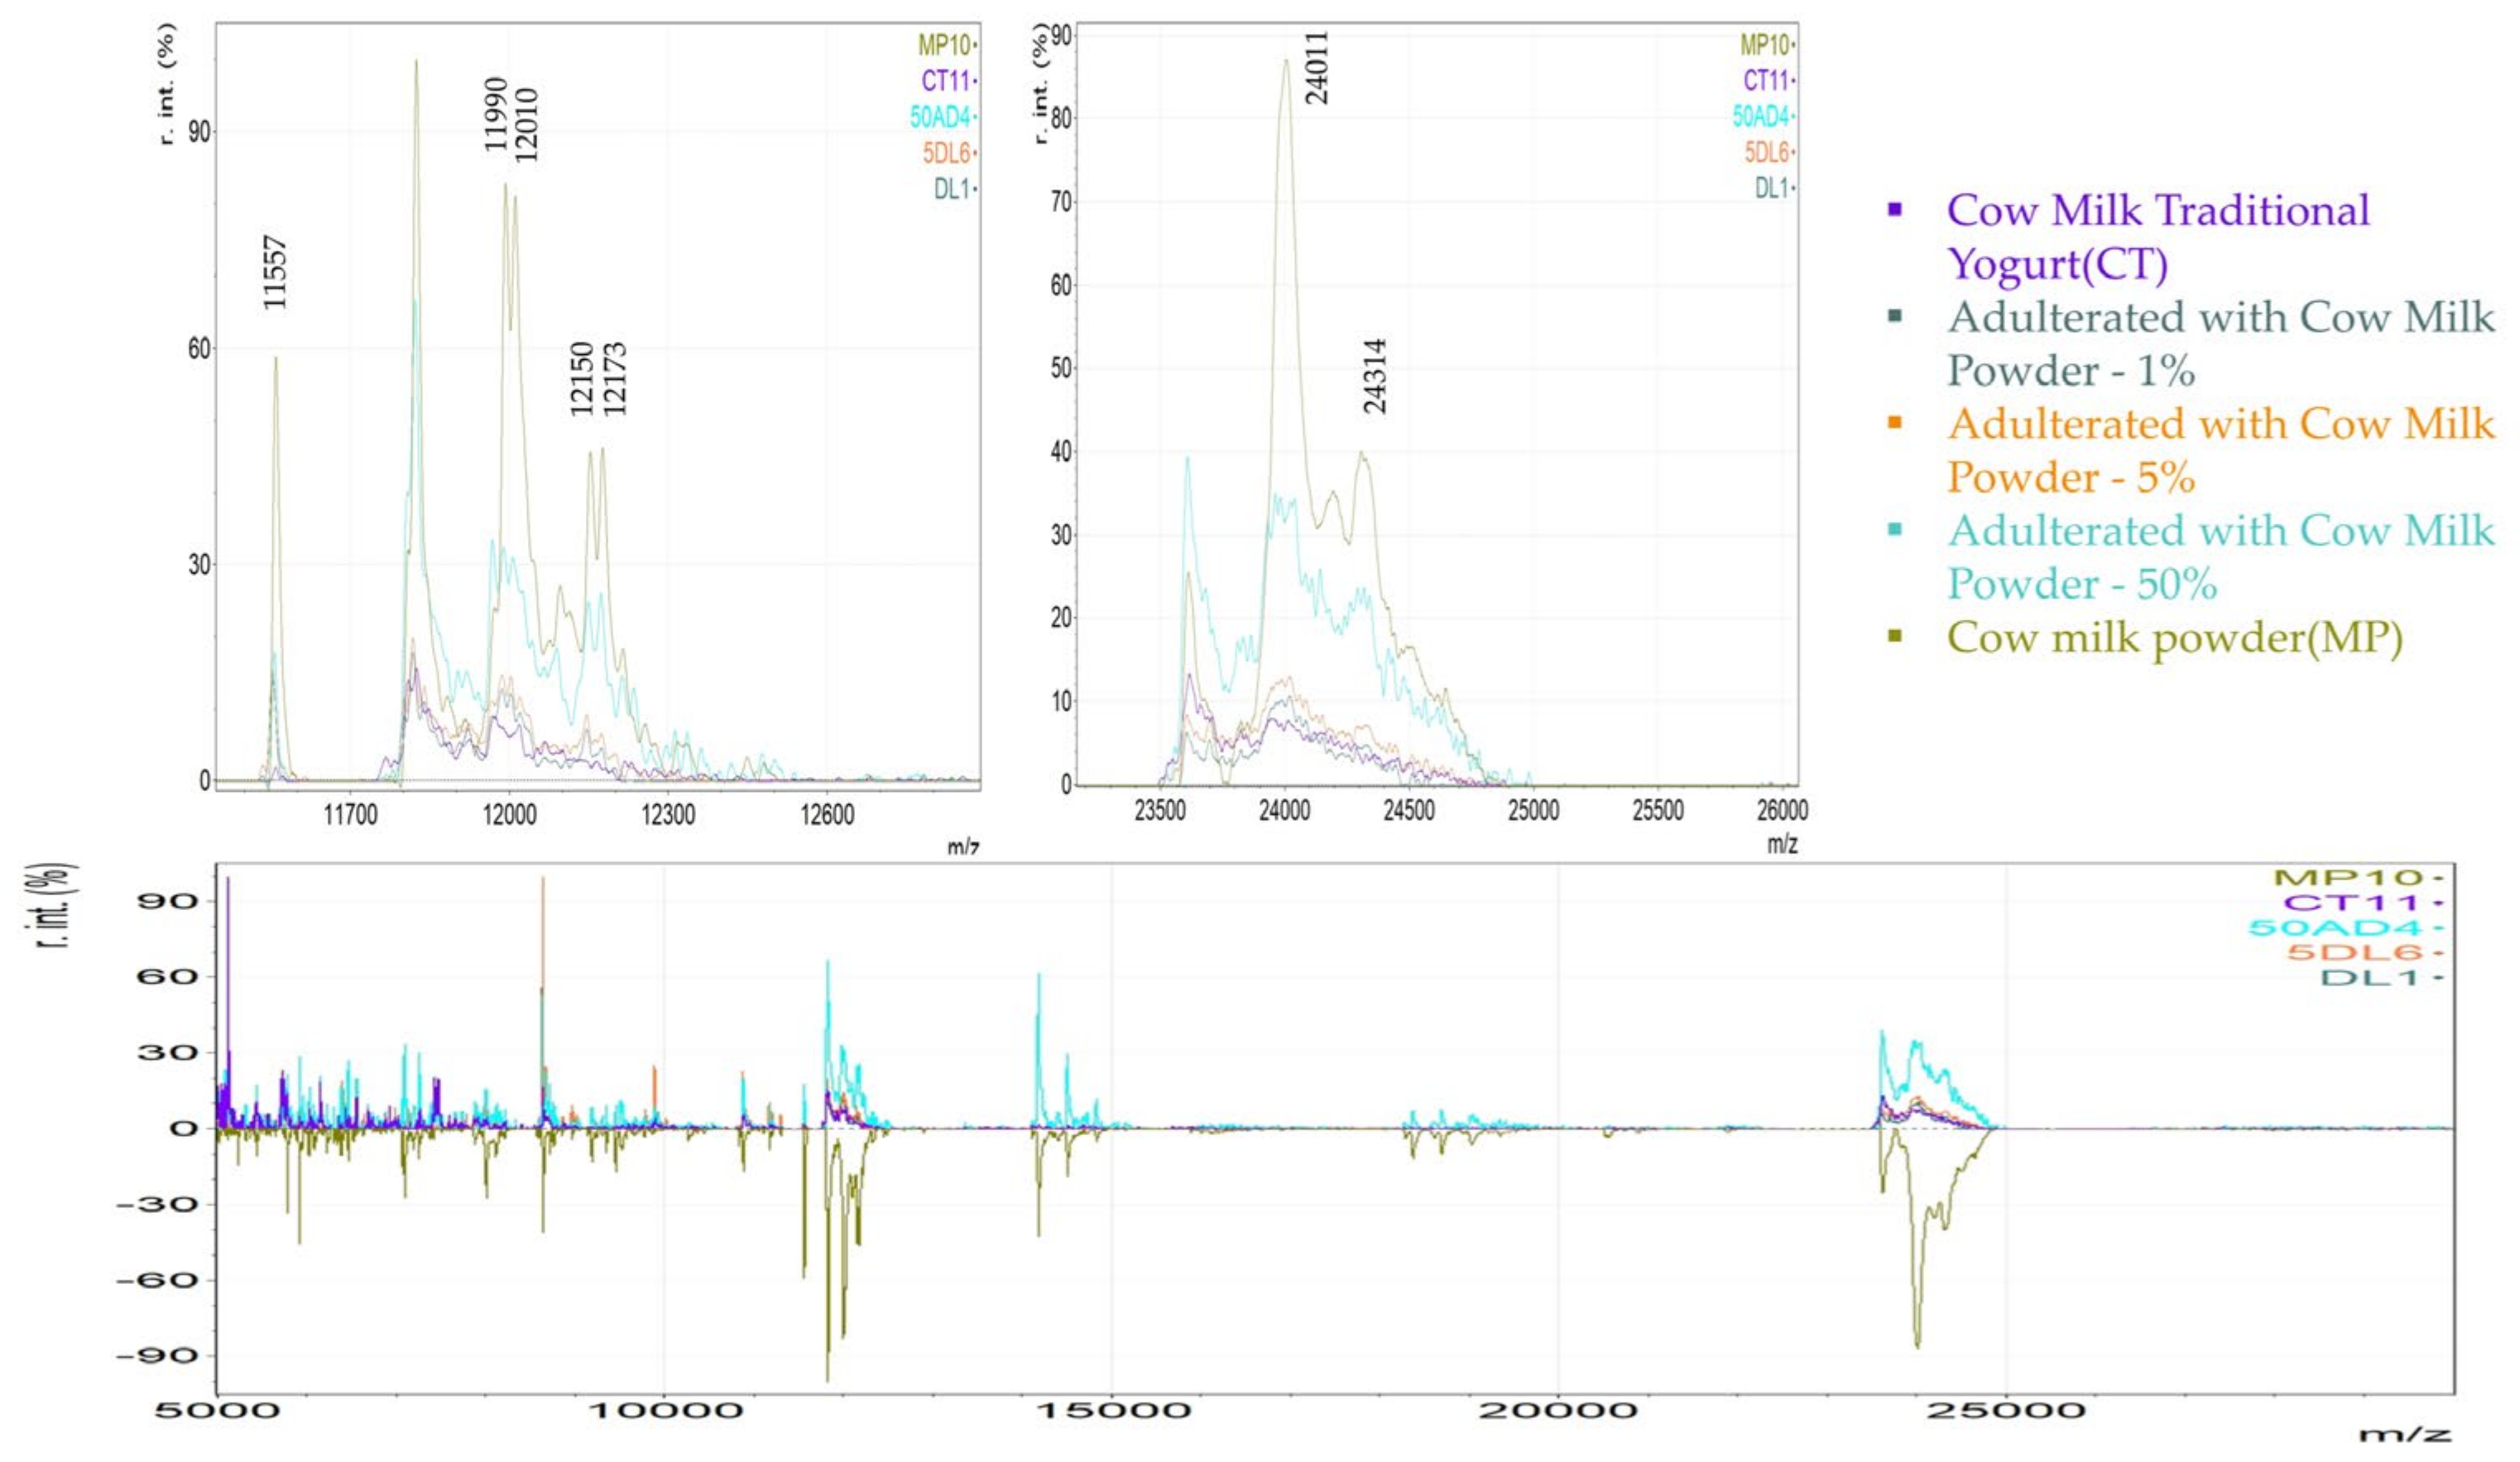Click the 24011 peak label
The width and height of the screenshot is (2520, 1462).
tap(1318, 68)
